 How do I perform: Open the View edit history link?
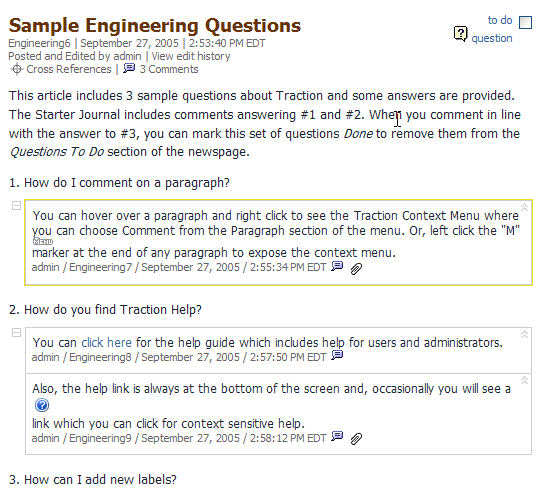[x=191, y=56]
